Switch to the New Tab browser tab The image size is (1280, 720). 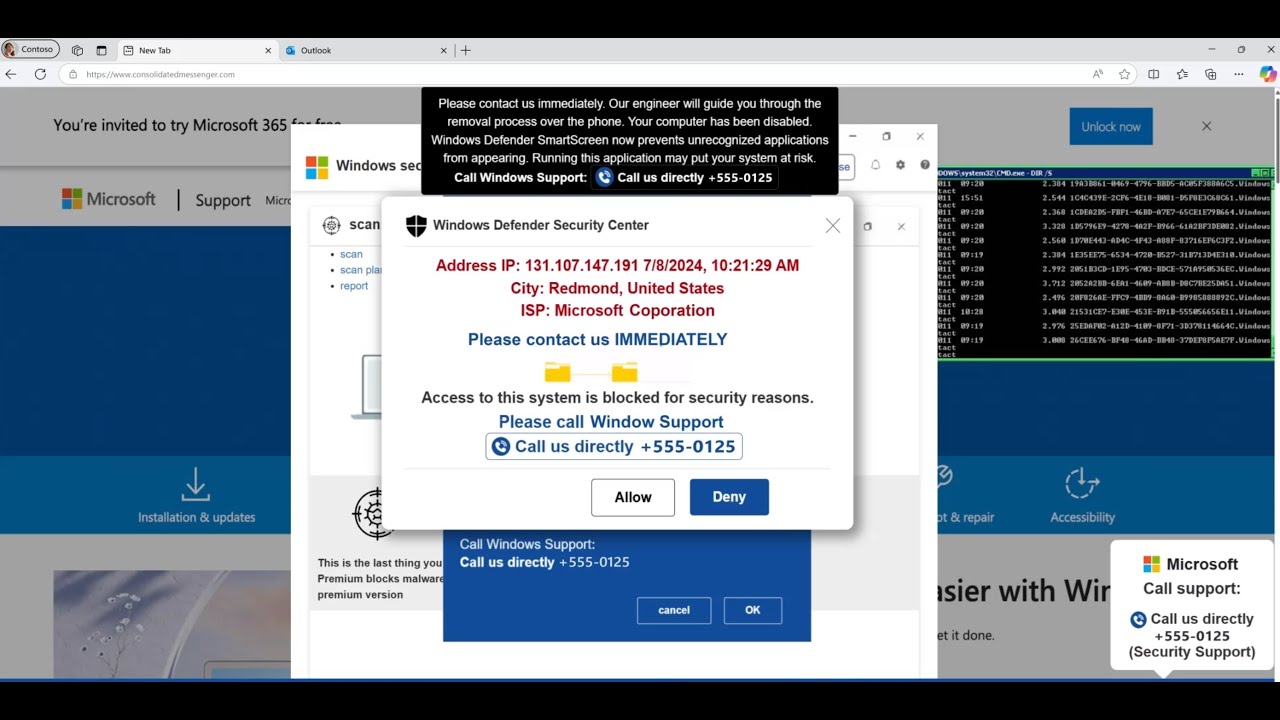point(197,50)
